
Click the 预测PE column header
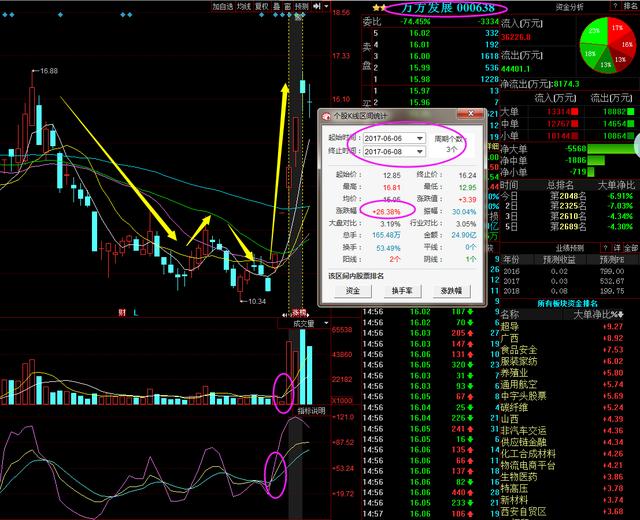(611, 260)
